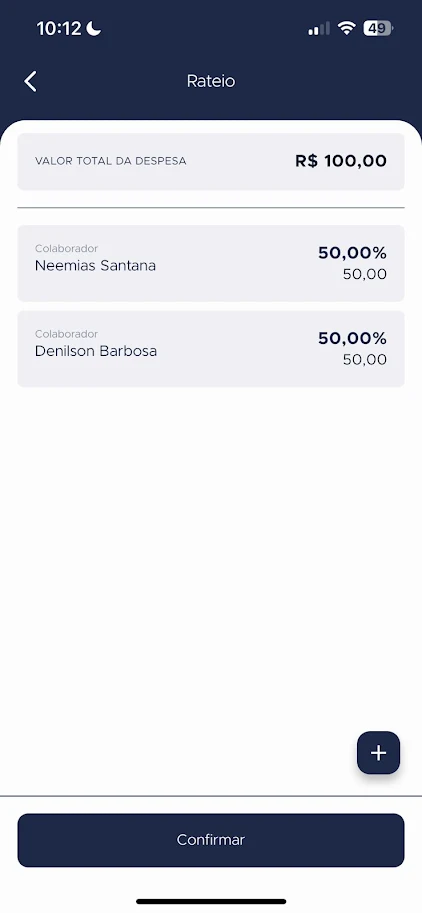Image resolution: width=422 pixels, height=913 pixels.
Task: Tap the battery indicator showing 49
Action: click(378, 28)
